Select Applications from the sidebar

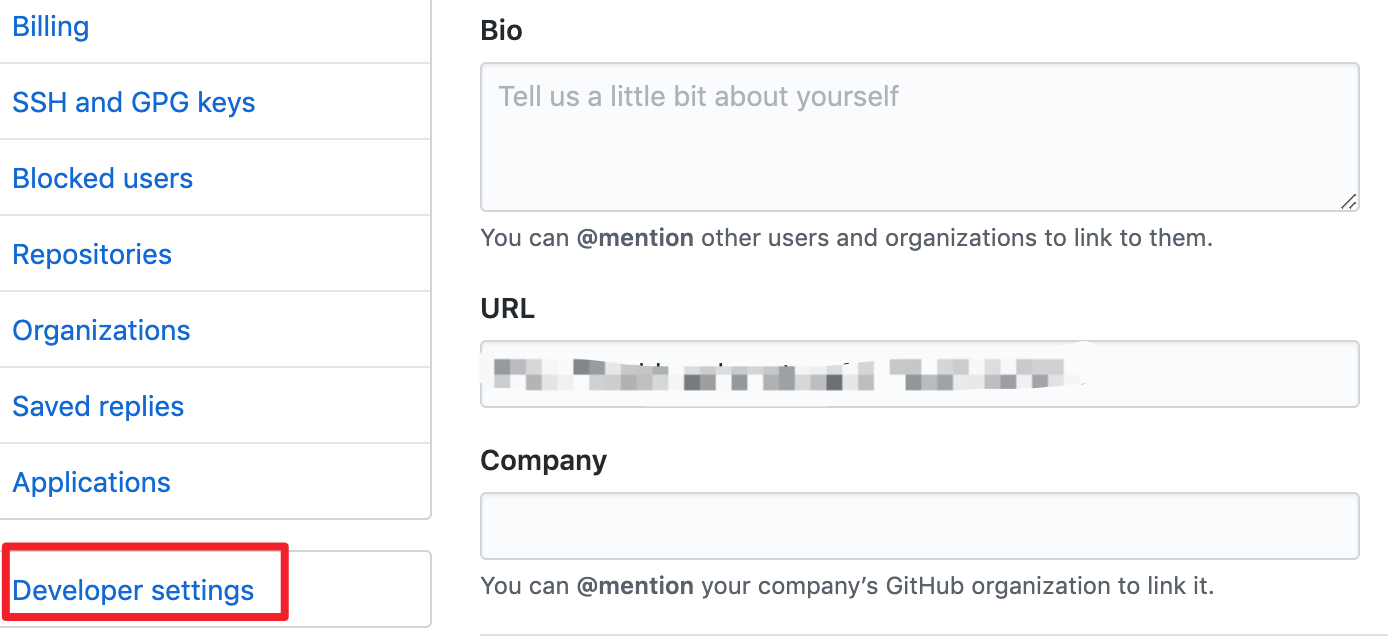point(92,483)
